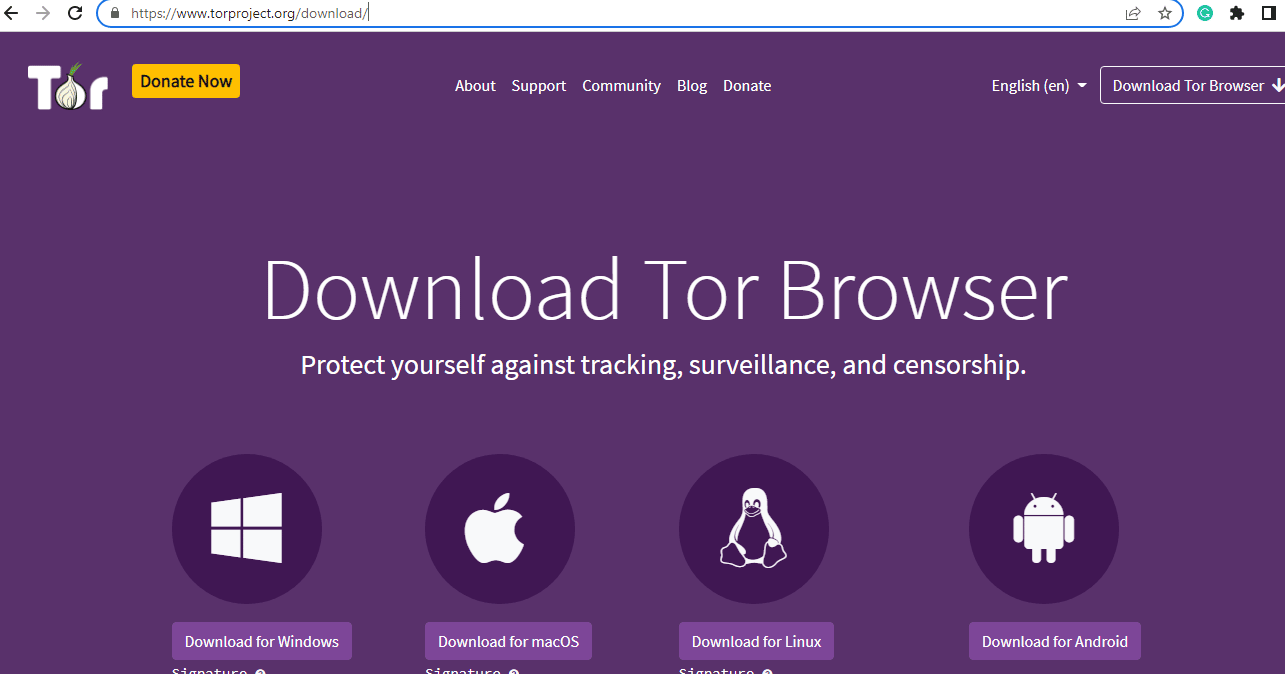1285x674 pixels.
Task: Click the Windows logo circle
Action: (247, 528)
